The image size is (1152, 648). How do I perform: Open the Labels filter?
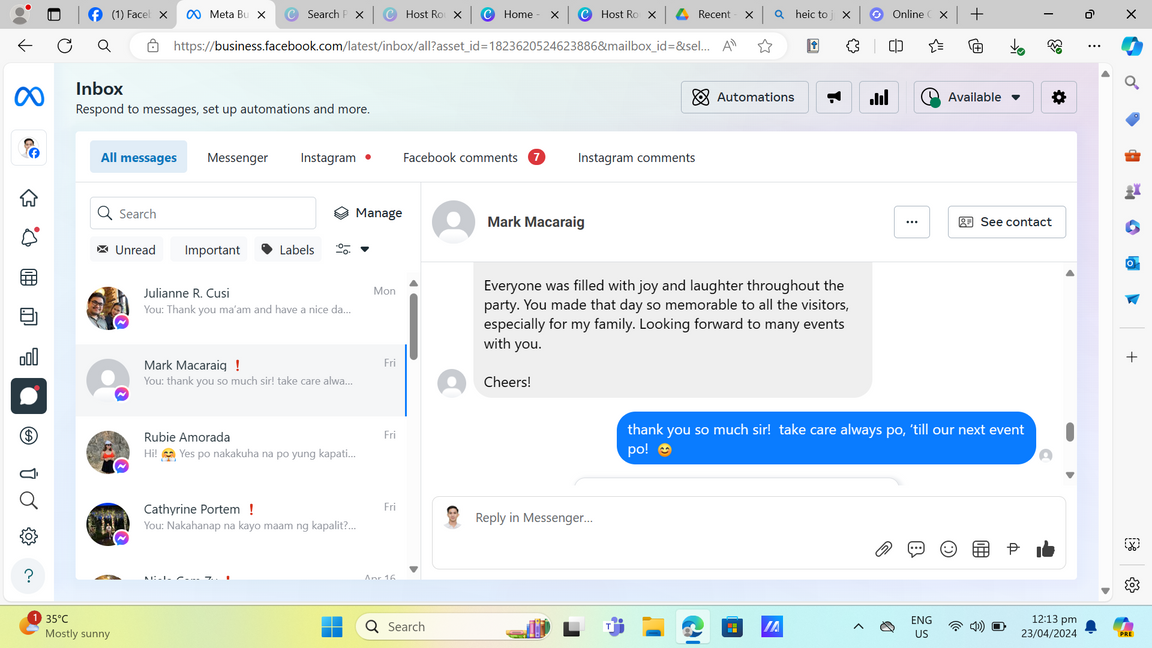287,250
